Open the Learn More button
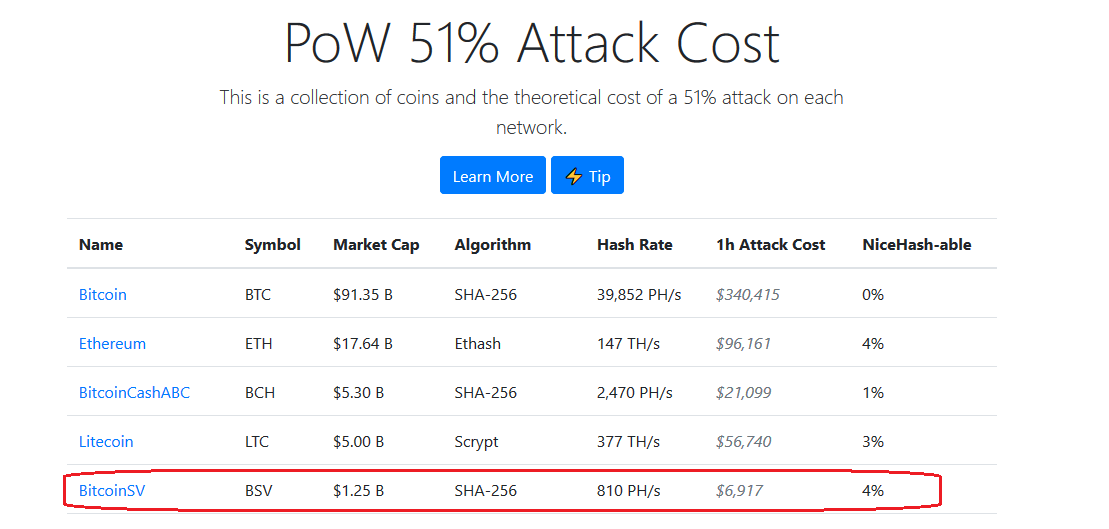The image size is (1109, 529). click(x=493, y=176)
